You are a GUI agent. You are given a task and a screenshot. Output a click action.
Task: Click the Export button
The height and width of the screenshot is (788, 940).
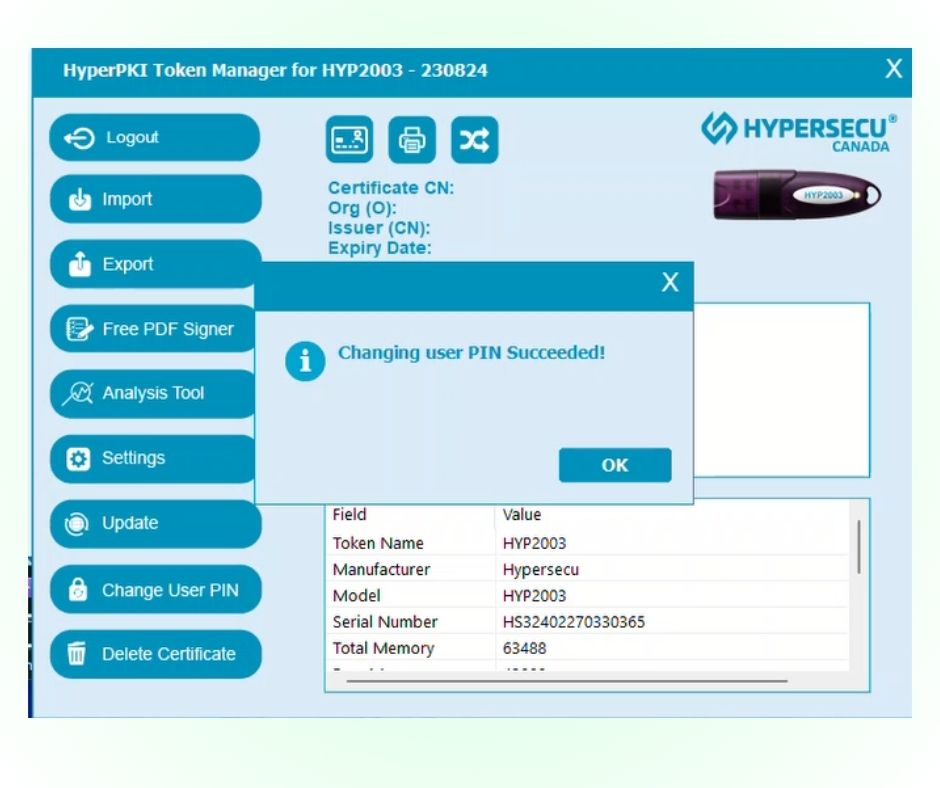(155, 264)
